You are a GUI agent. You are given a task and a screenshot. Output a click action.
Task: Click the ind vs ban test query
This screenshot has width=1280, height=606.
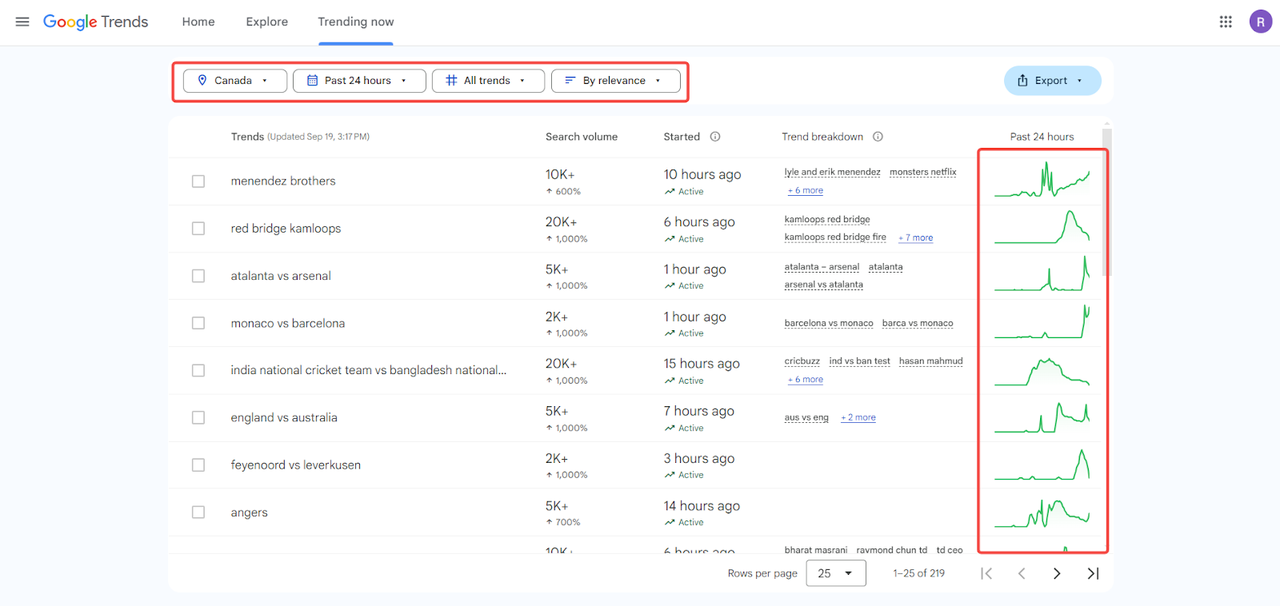coord(860,361)
